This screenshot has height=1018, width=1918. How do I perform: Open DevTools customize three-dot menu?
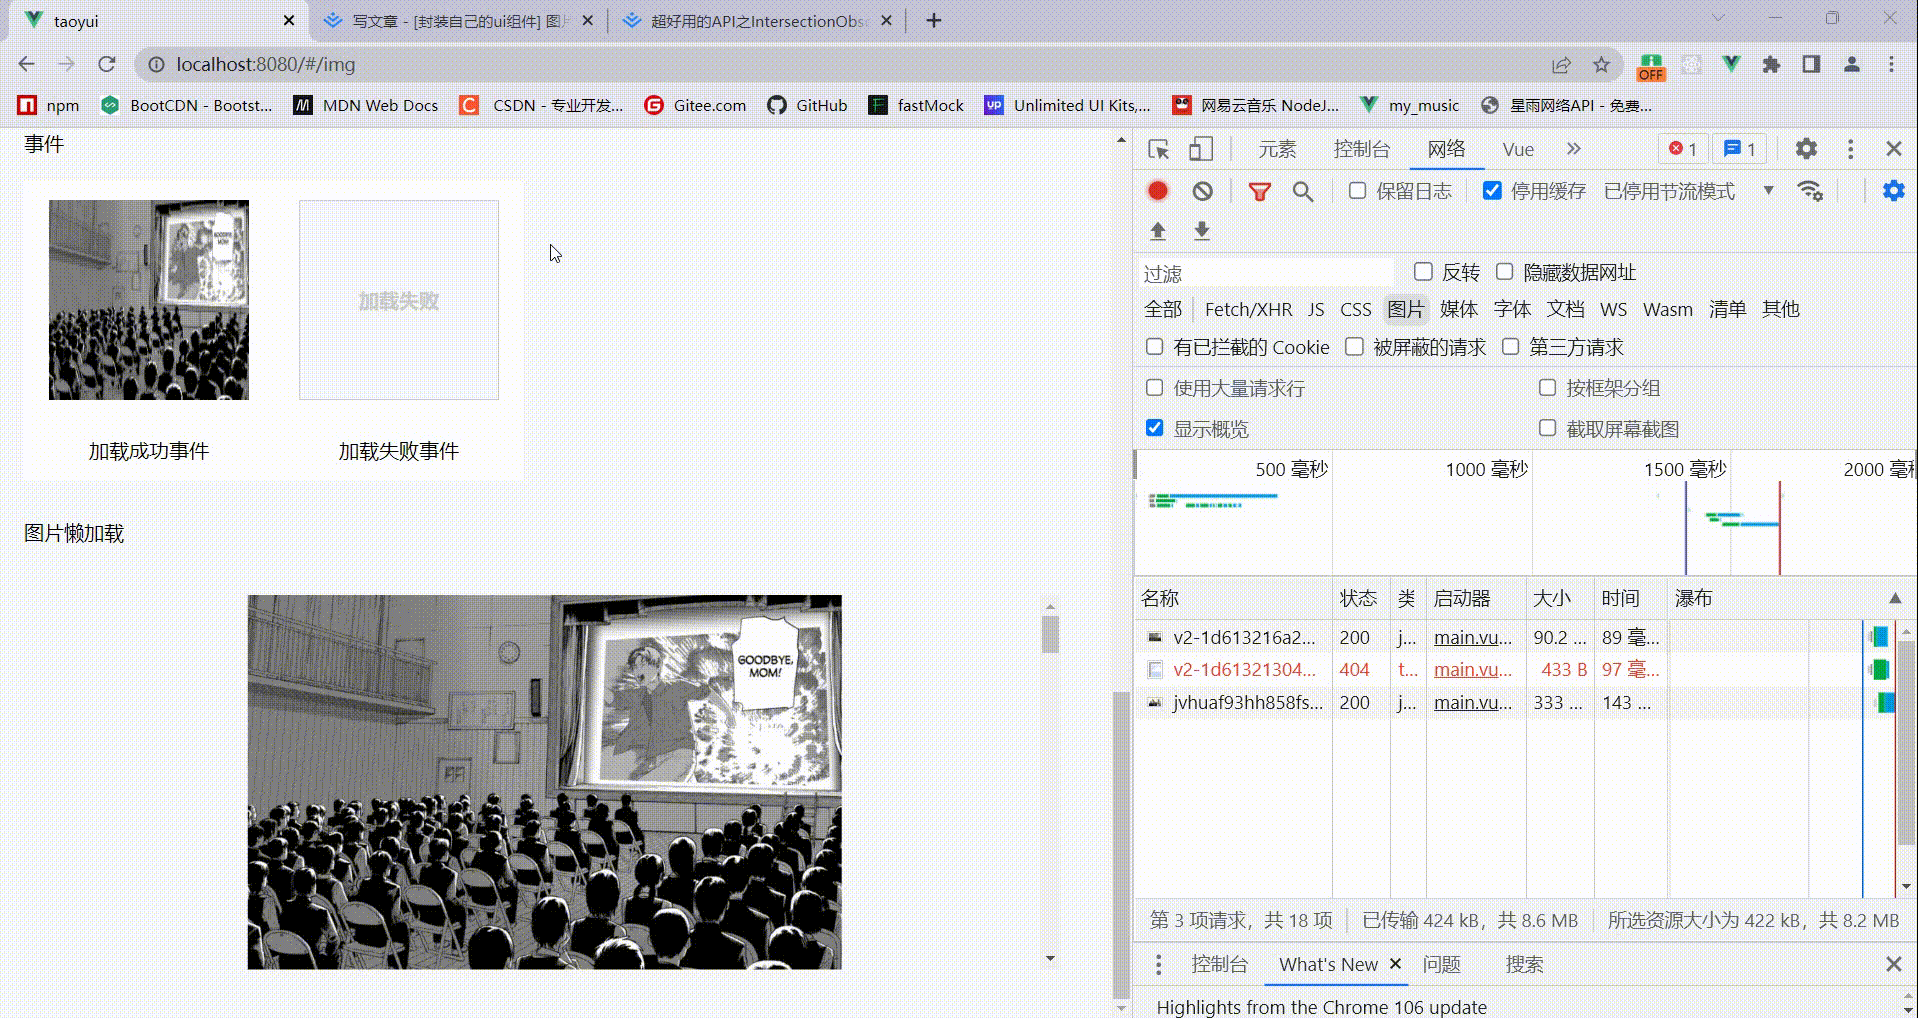[1850, 149]
